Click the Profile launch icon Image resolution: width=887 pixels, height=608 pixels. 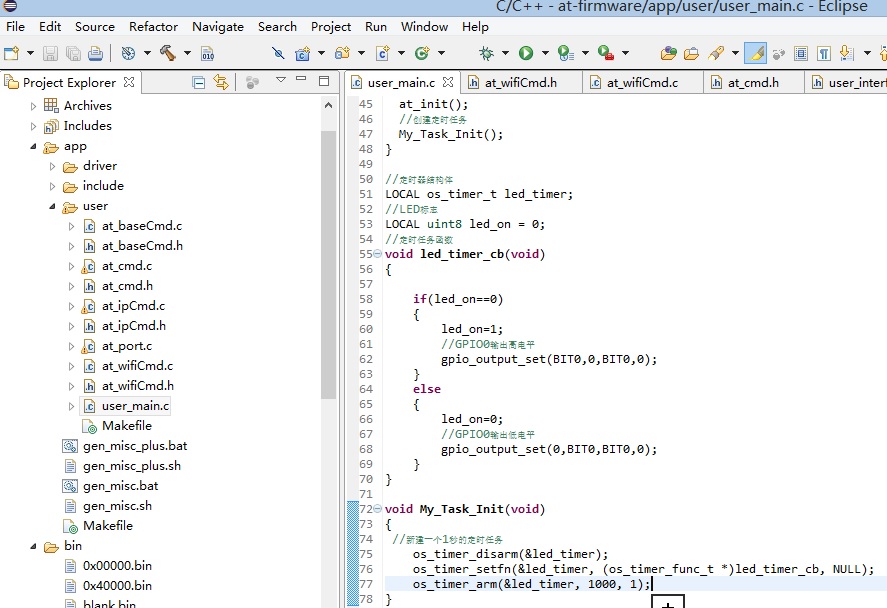[x=566, y=53]
